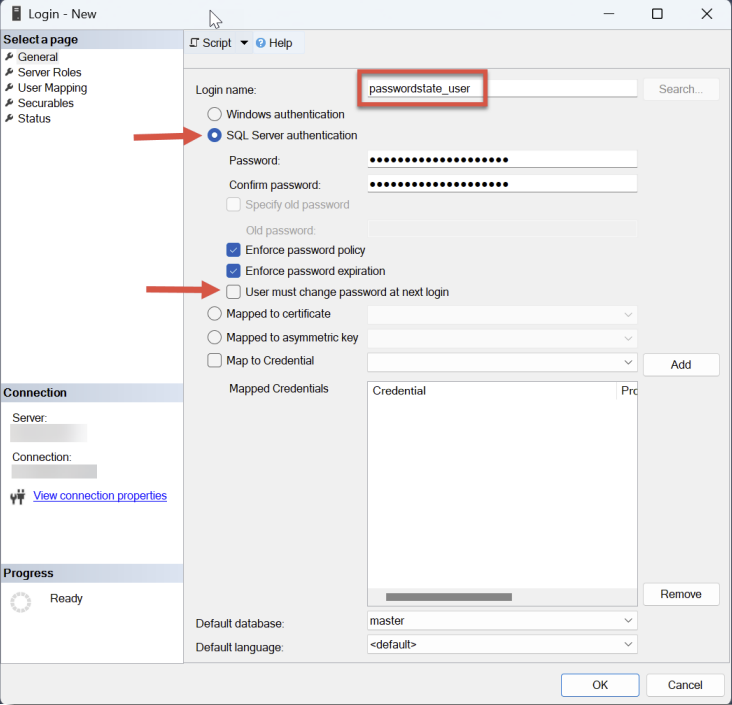732x705 pixels.
Task: Click the Credential column header
Action: point(492,391)
